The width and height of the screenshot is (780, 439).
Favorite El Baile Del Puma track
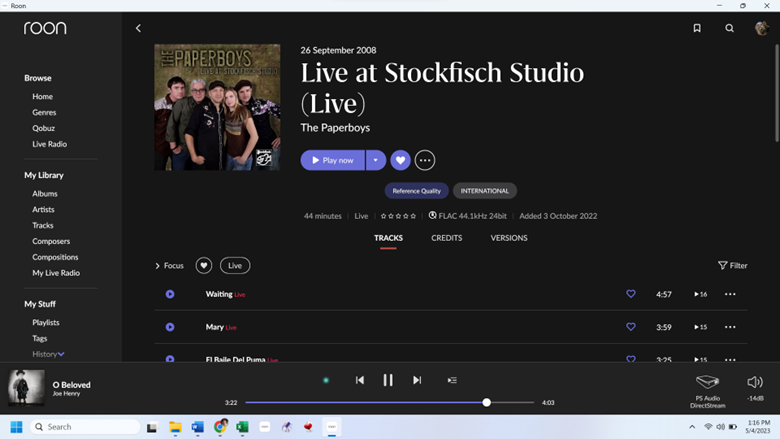[x=630, y=358]
